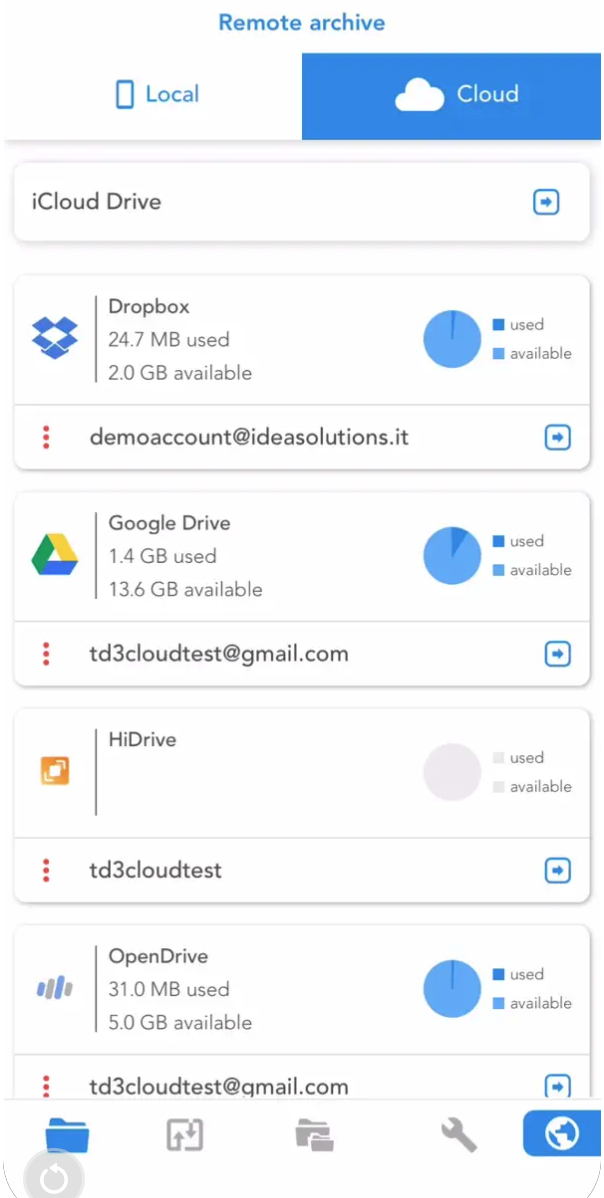Open the wrench settings icon
Screen dimensions: 604x1198
[x=458, y=1135]
